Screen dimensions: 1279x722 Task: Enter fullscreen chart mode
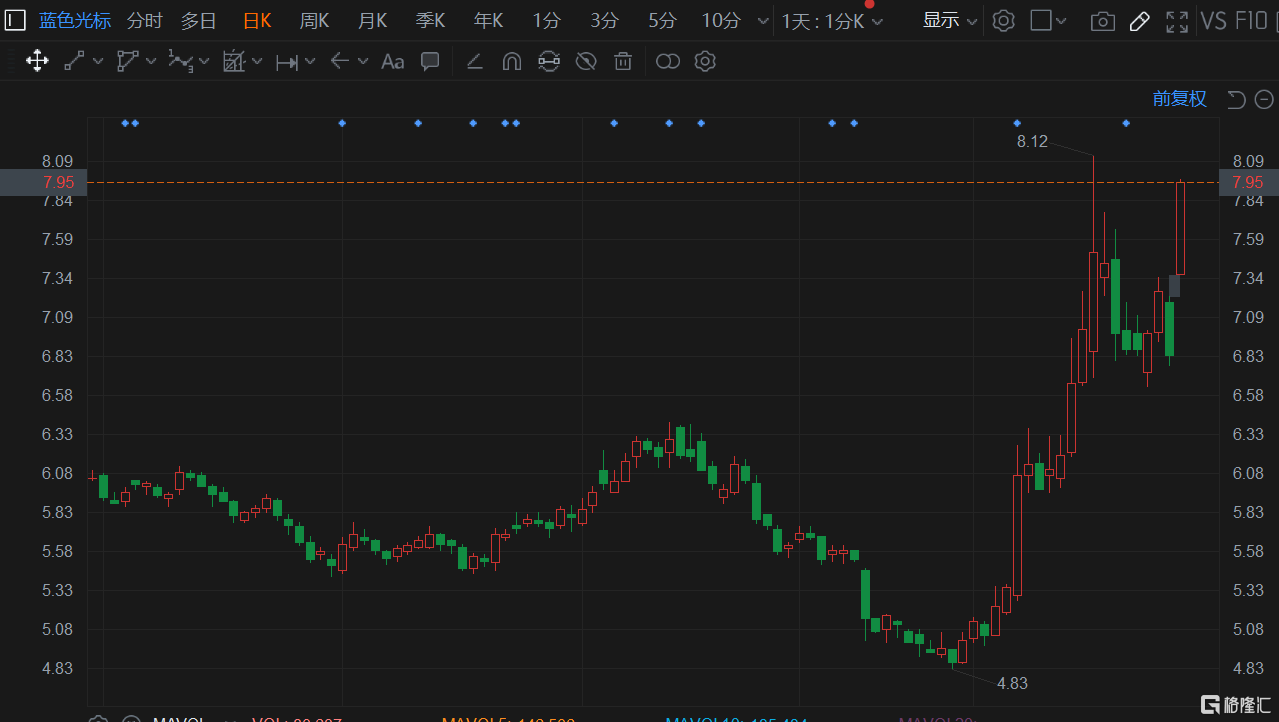[x=1177, y=21]
